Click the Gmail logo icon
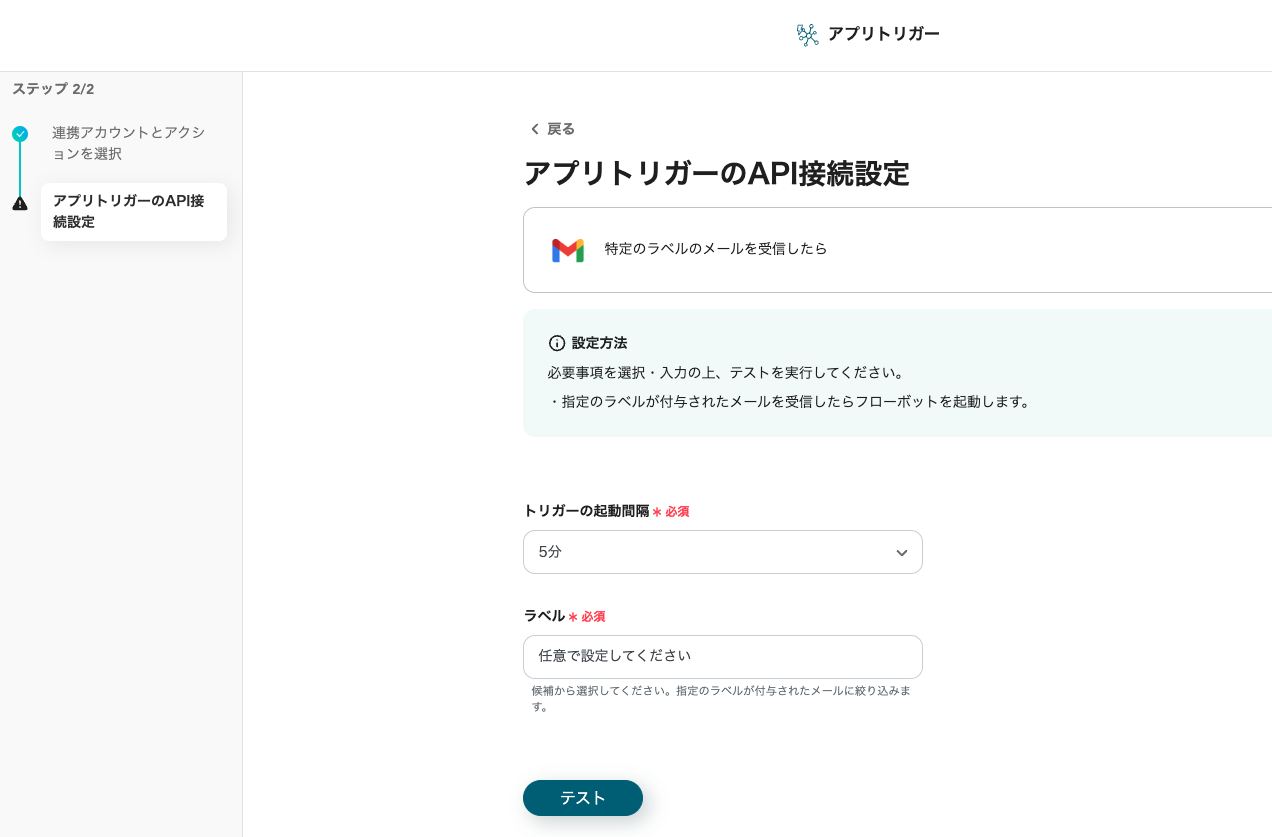This screenshot has height=837, width=1272. pos(567,250)
